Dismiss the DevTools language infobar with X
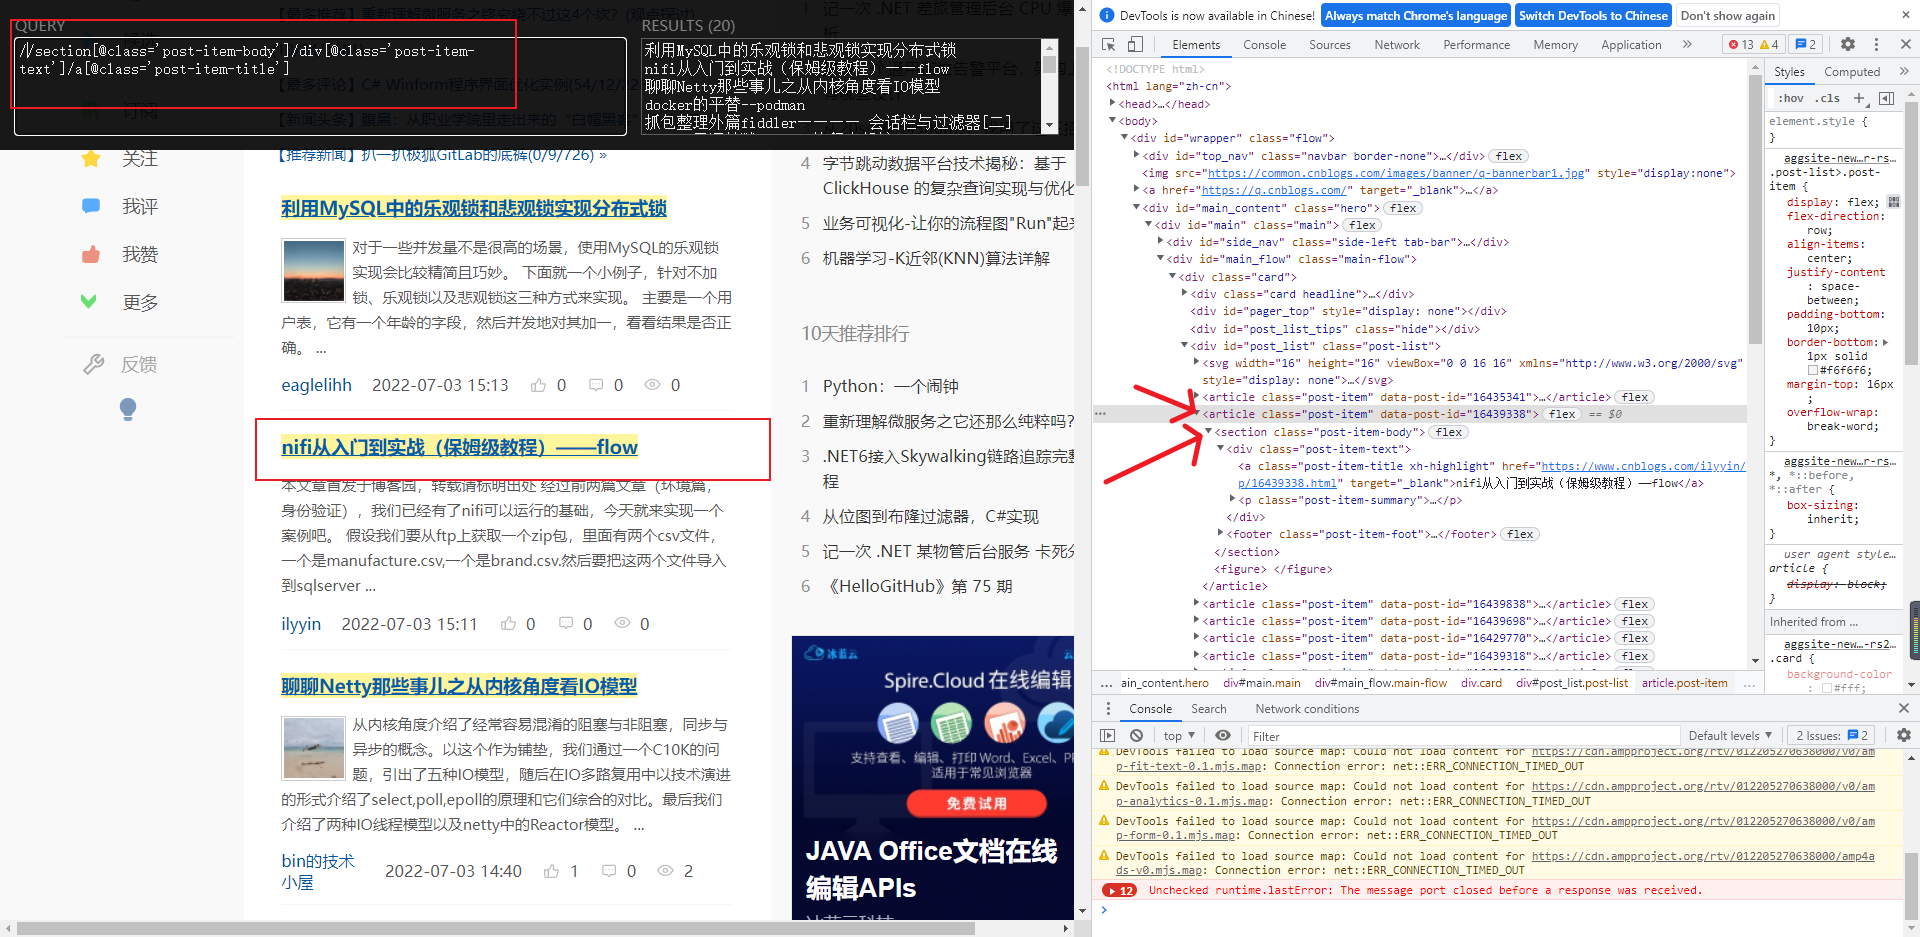Screen dimensions: 1920x937 click(1904, 15)
